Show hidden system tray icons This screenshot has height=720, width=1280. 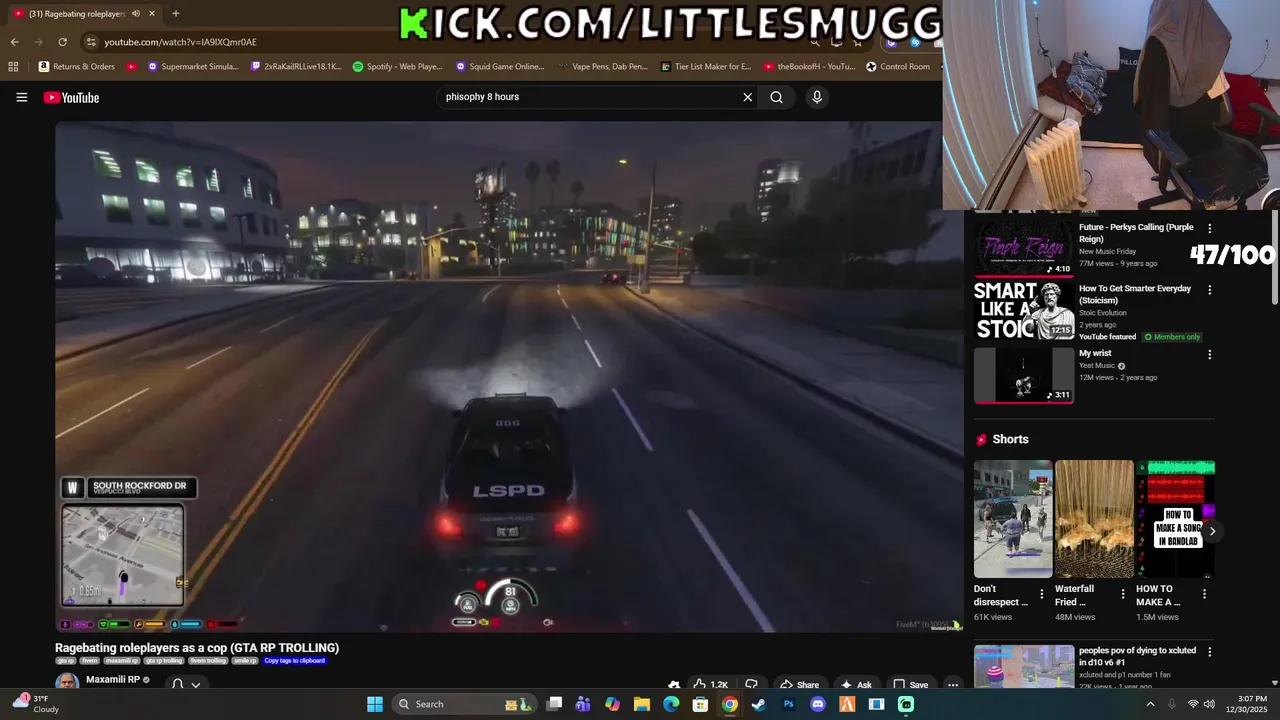click(1150, 704)
